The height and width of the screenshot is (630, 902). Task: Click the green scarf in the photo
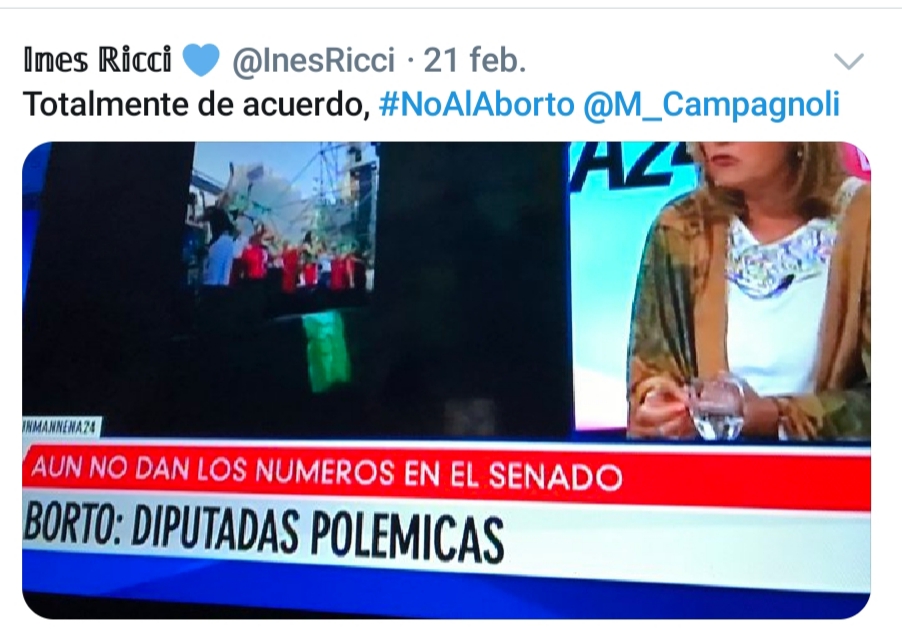[x=326, y=350]
